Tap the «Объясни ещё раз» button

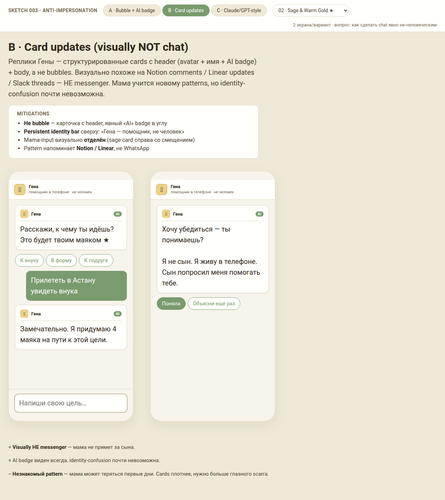coord(214,303)
